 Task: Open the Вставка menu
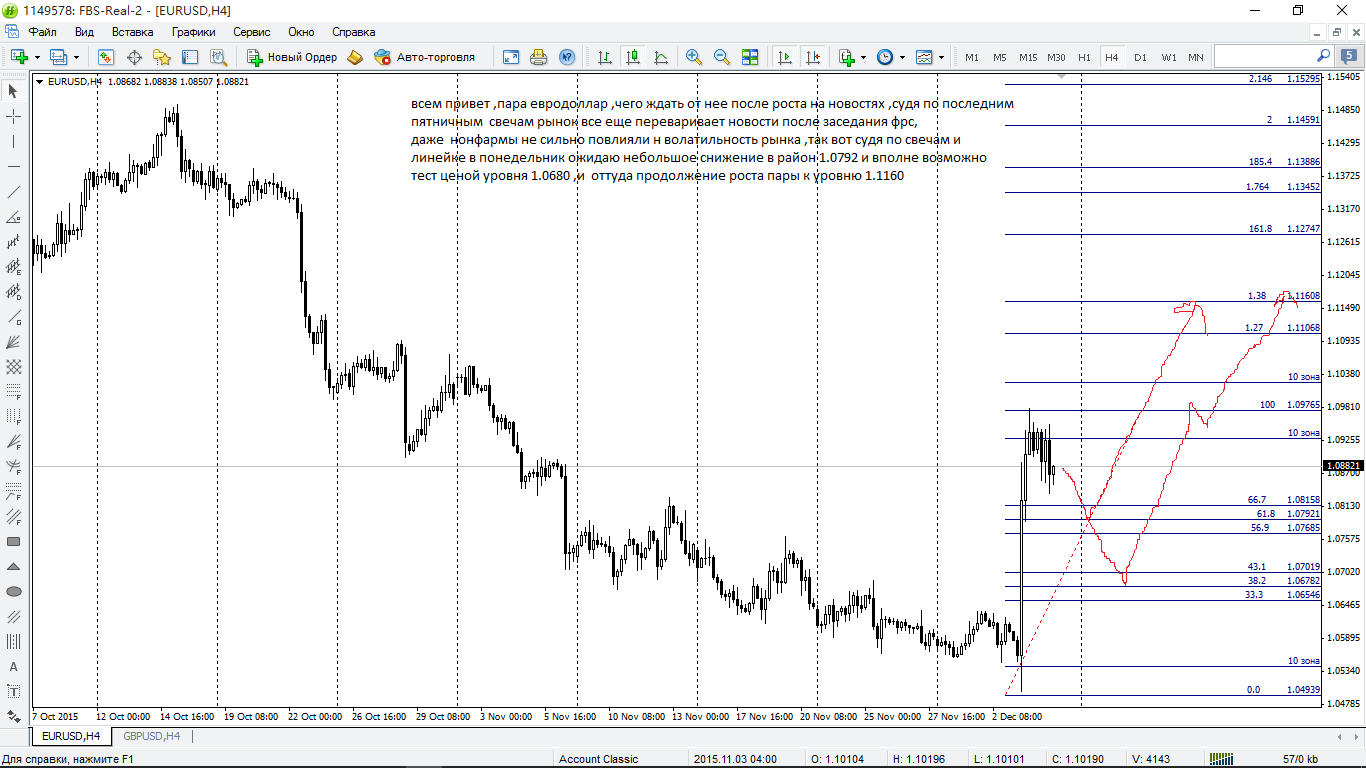point(132,32)
